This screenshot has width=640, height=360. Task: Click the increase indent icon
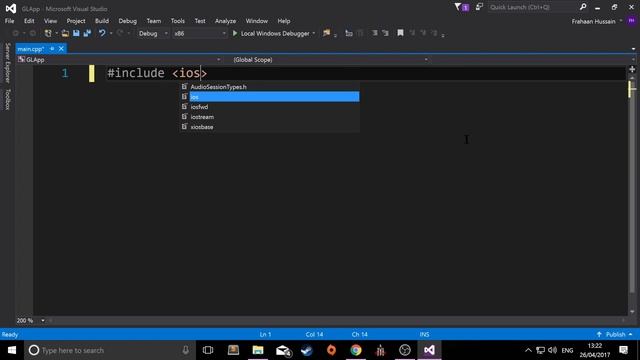coord(385,33)
